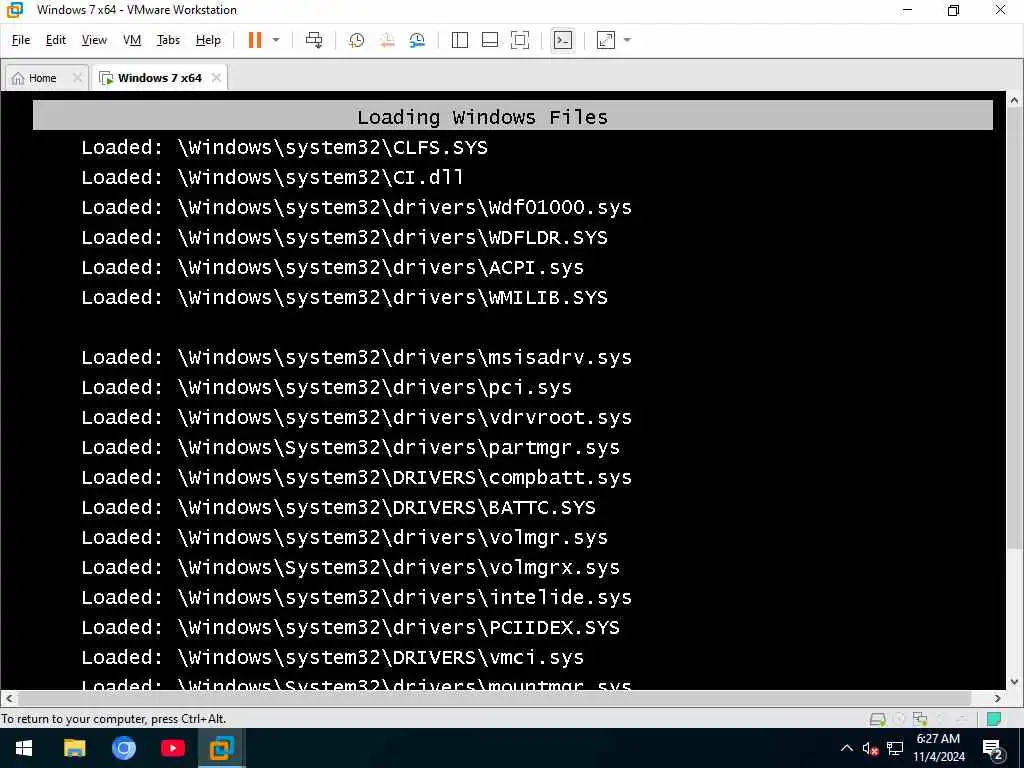Viewport: 1024px width, 768px height.
Task: Revert the VM to its snapshot
Action: (387, 40)
